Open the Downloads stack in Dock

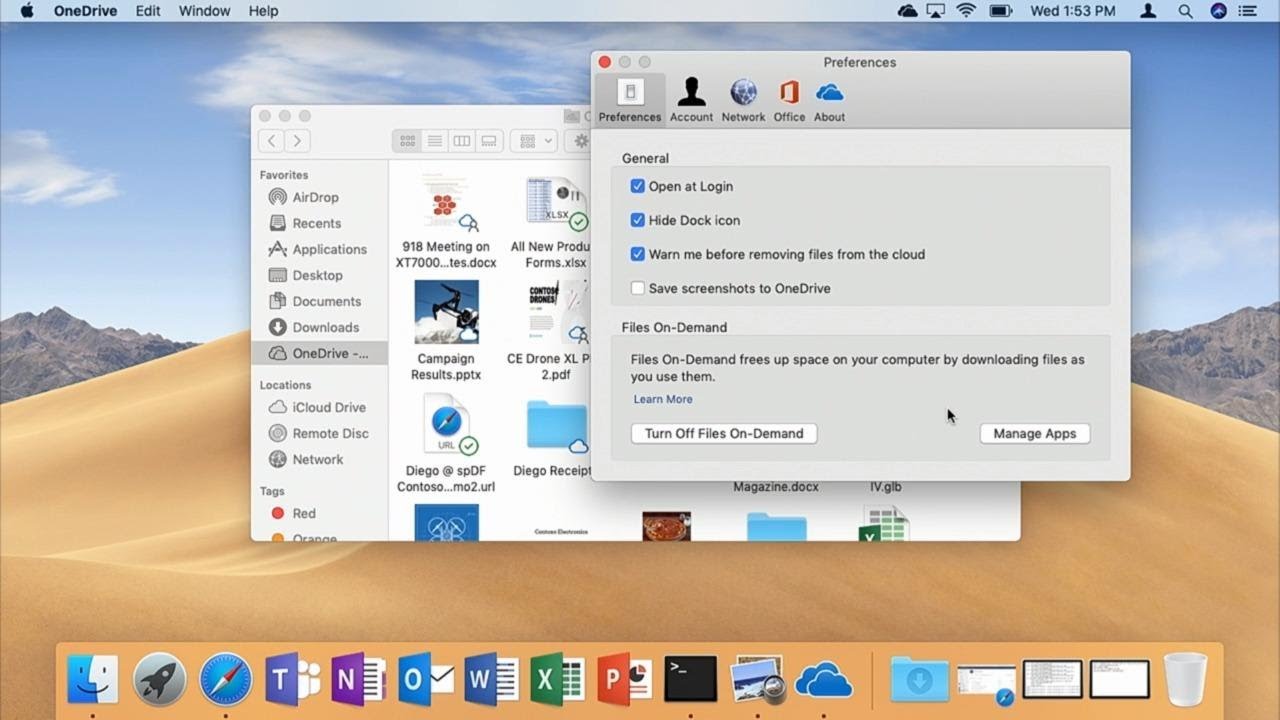coord(919,680)
